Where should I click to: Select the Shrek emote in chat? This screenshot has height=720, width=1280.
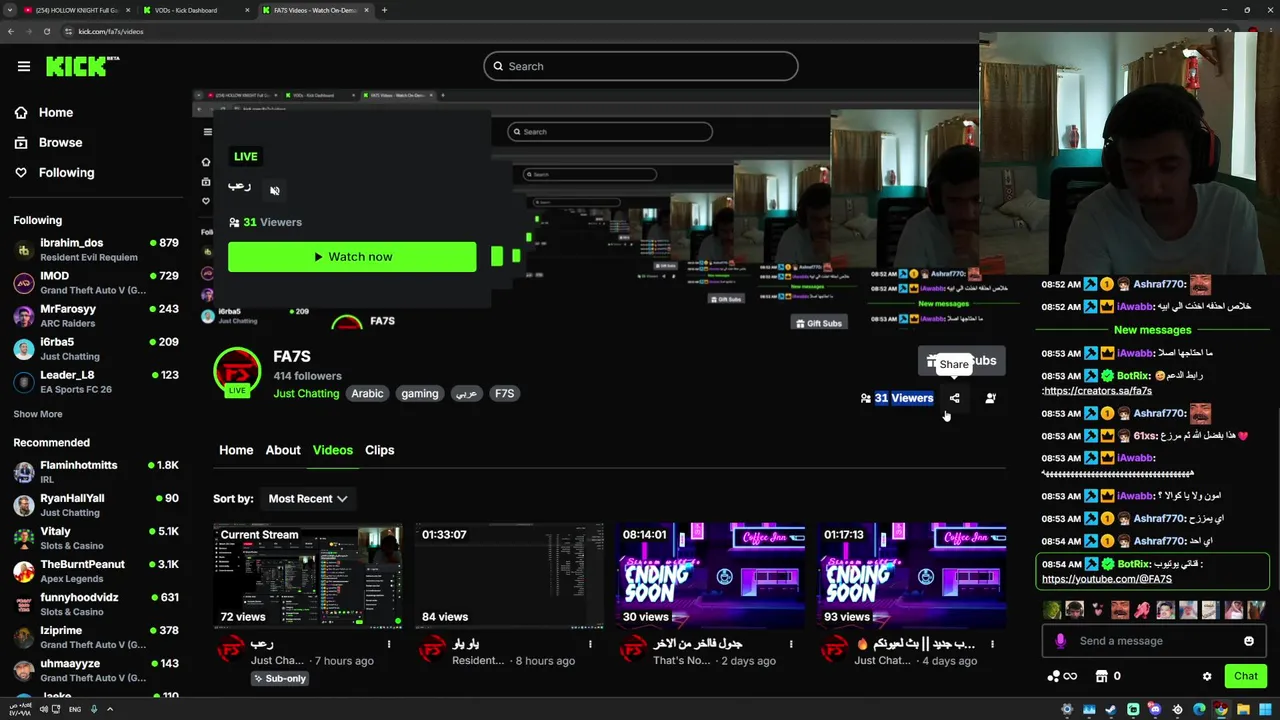pyautogui.click(x=1052, y=609)
